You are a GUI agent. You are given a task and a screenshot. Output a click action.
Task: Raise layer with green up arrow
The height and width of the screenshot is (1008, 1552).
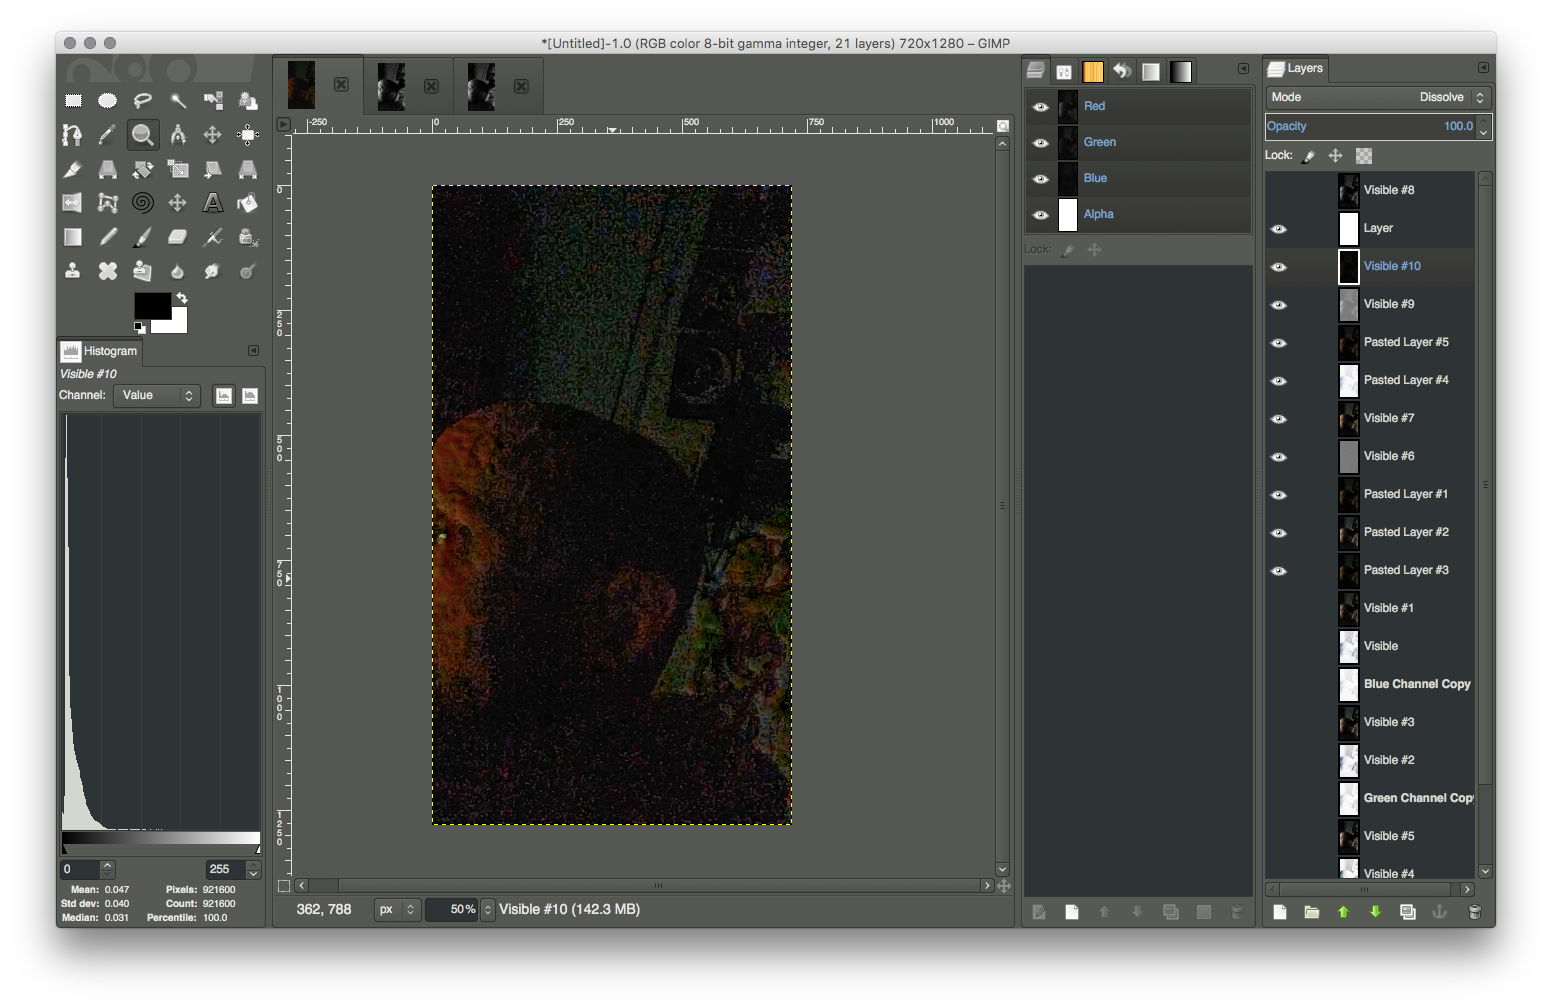(x=1343, y=912)
